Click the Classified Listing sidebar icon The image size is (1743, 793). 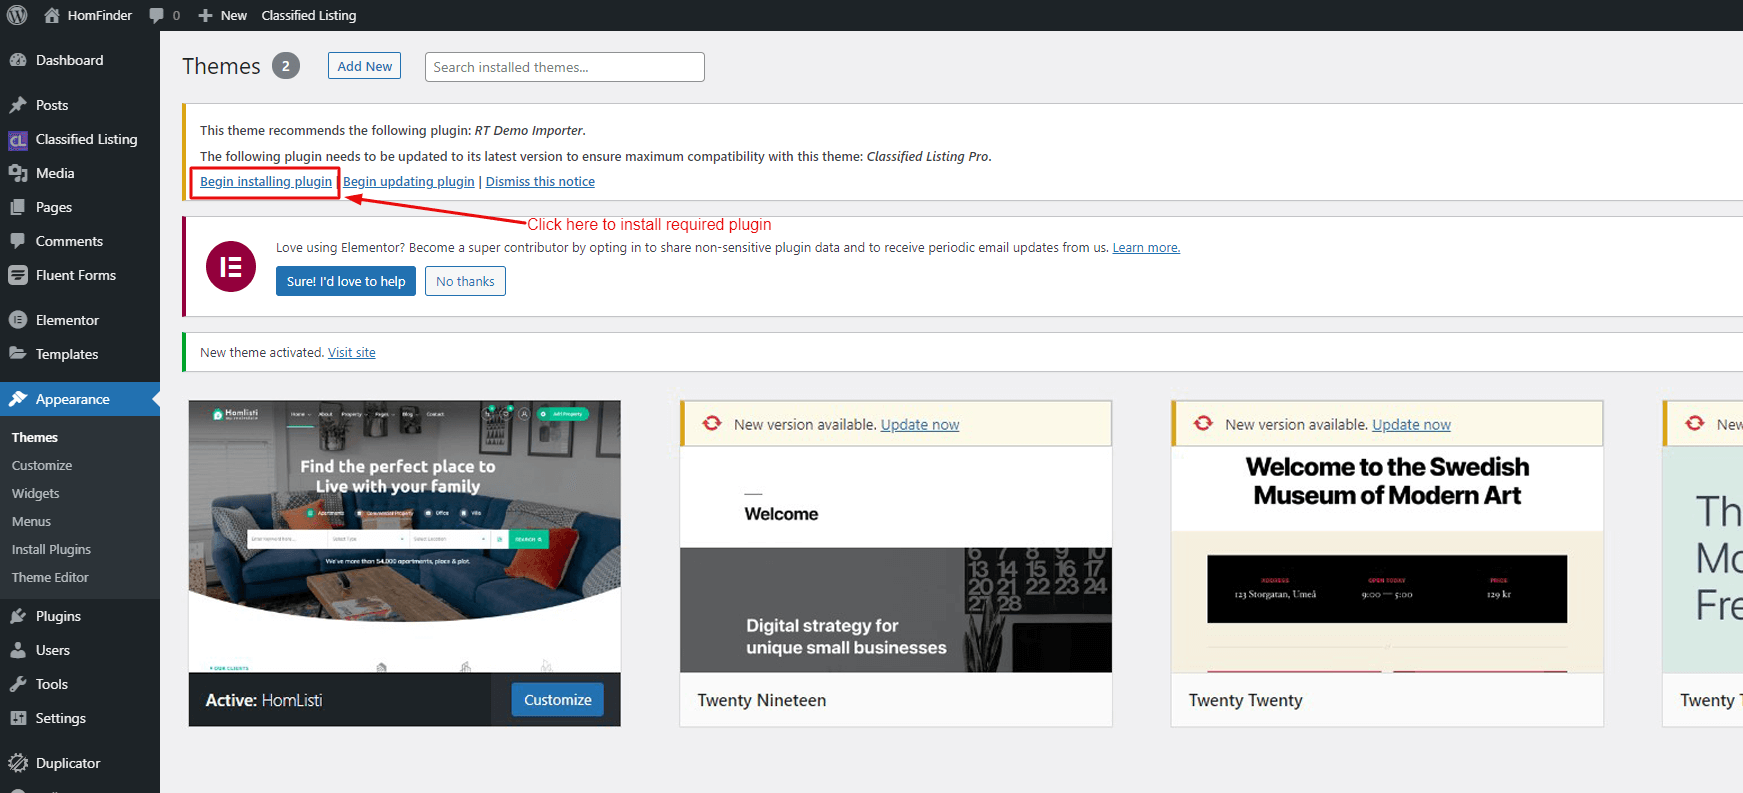[18, 140]
